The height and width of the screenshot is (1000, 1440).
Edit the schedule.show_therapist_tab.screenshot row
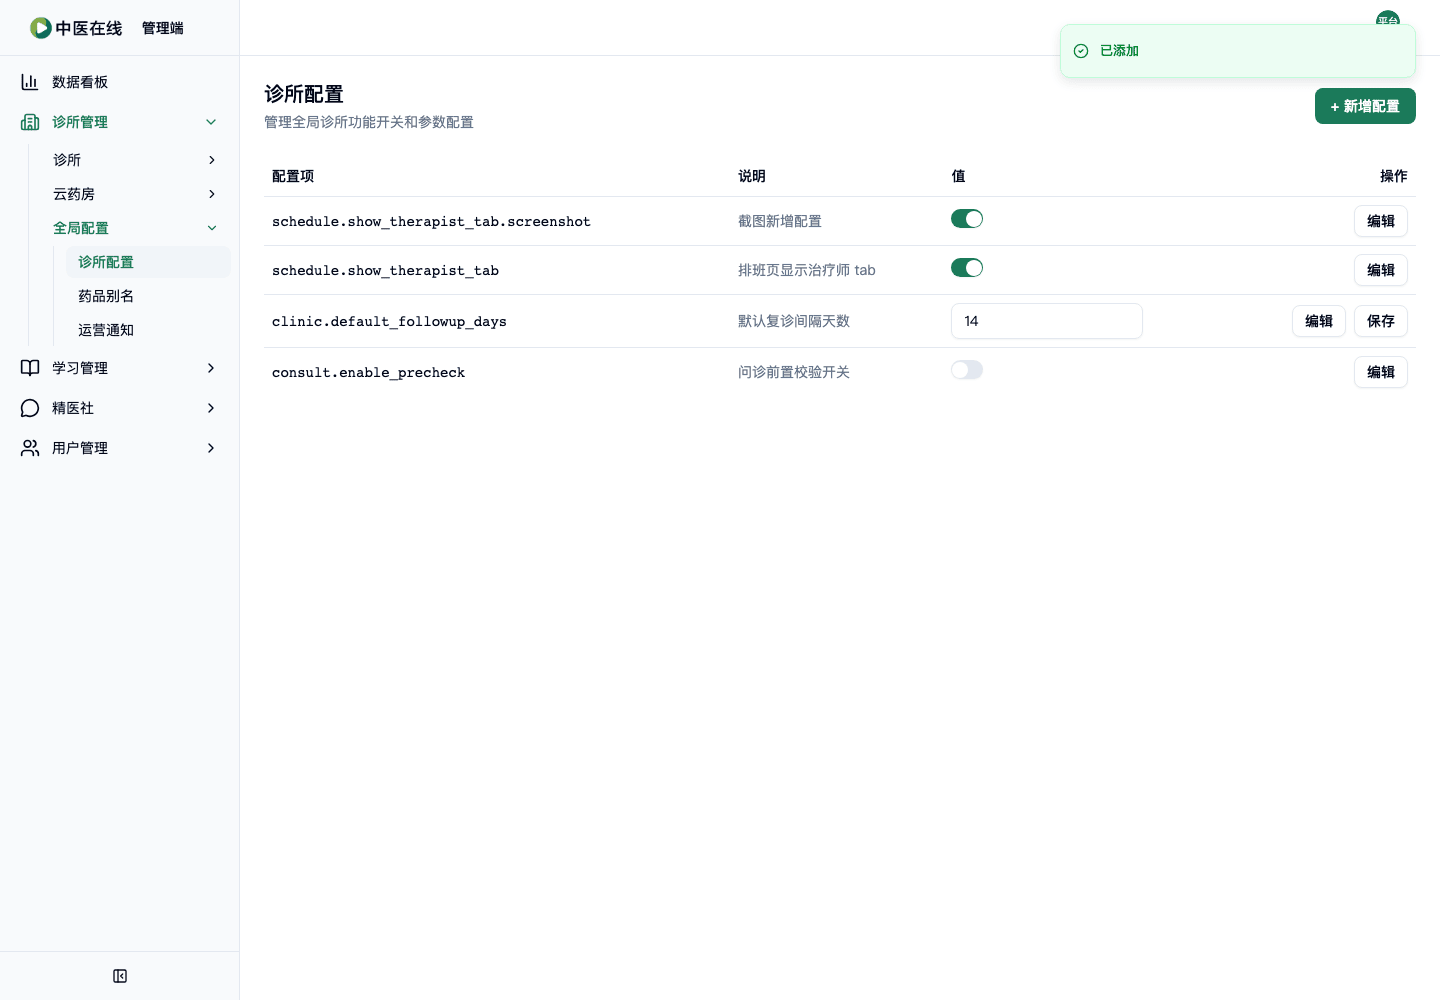pyautogui.click(x=1381, y=221)
